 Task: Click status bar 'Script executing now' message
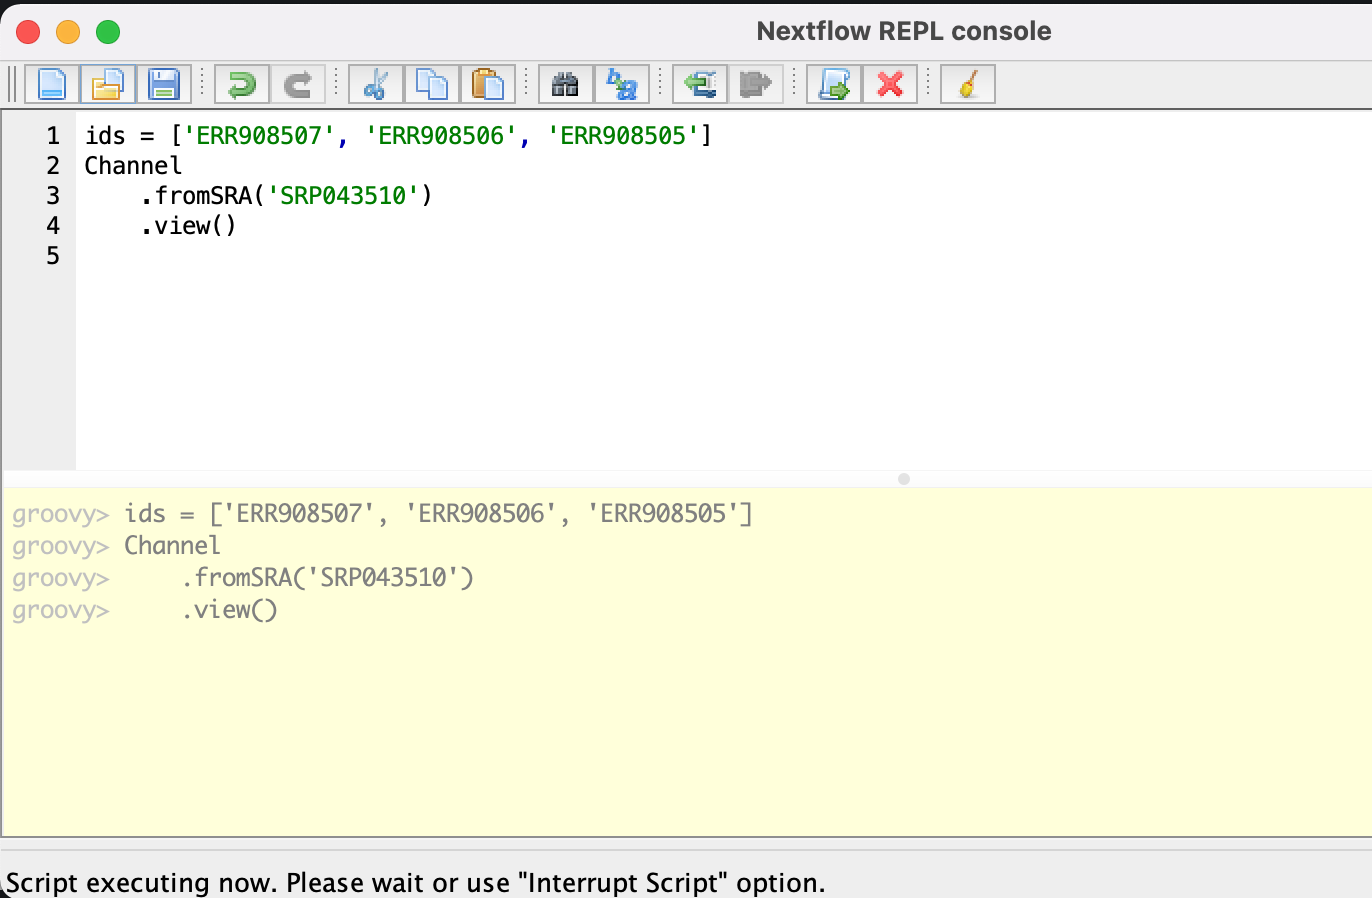(x=415, y=883)
